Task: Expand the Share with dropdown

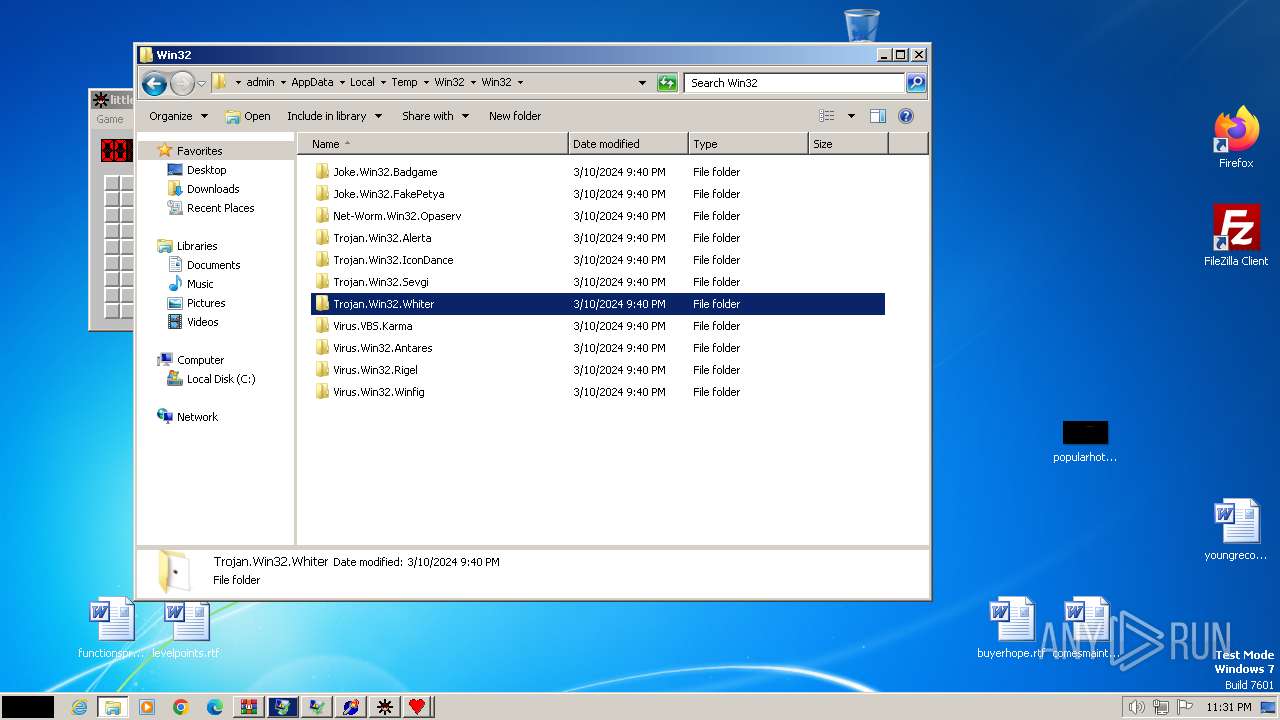Action: pos(435,116)
